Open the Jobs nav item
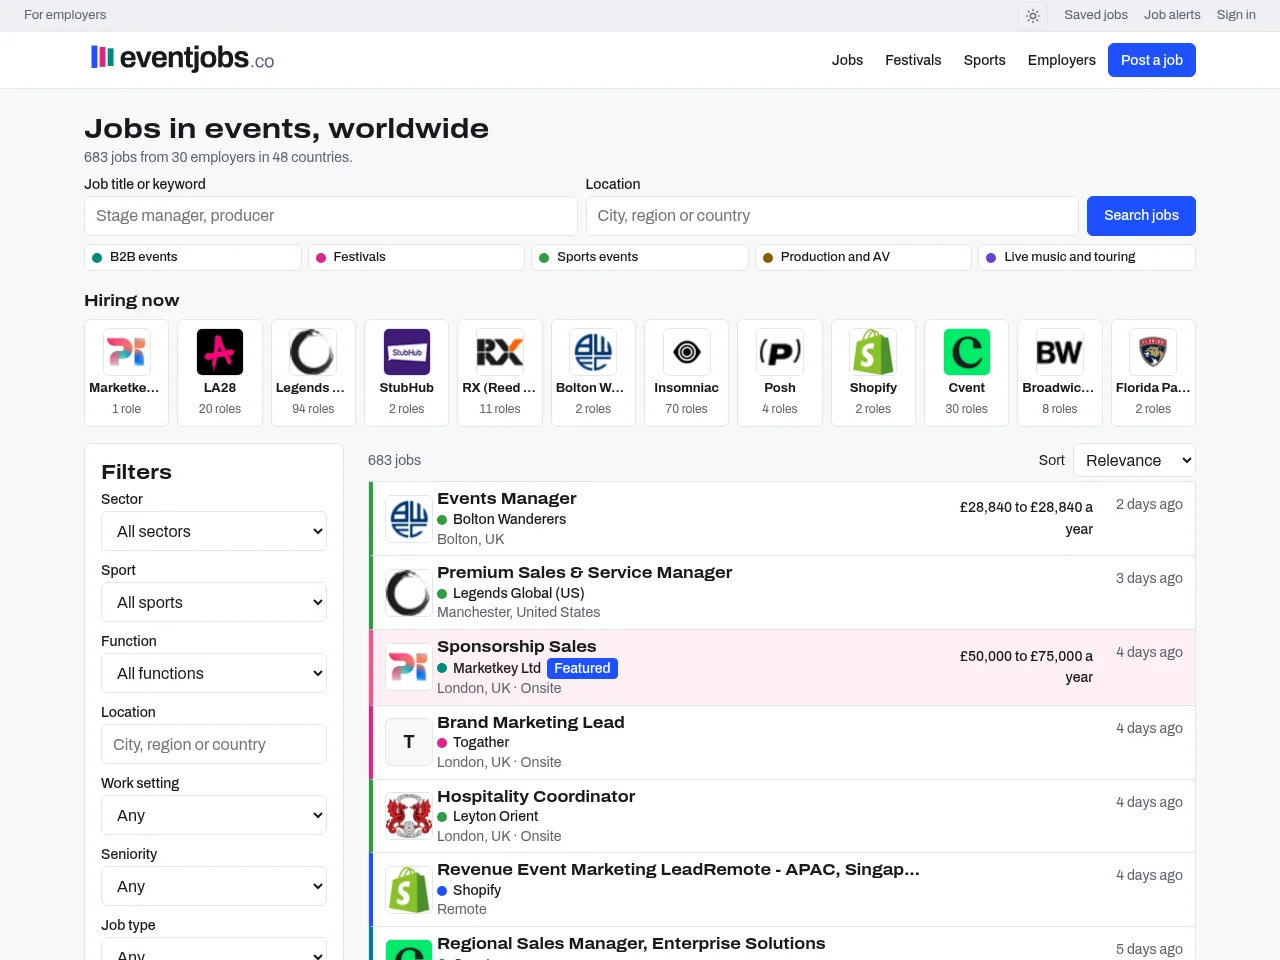The height and width of the screenshot is (960, 1280). 847,60
